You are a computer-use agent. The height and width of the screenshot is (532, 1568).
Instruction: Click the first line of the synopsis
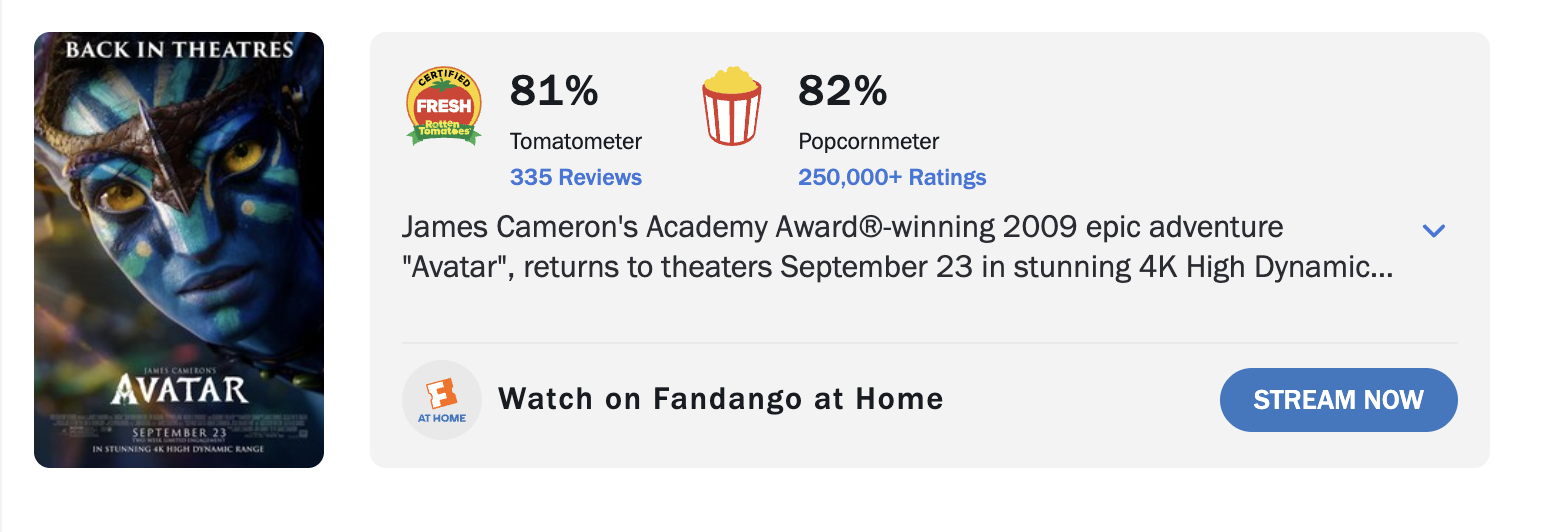tap(842, 227)
